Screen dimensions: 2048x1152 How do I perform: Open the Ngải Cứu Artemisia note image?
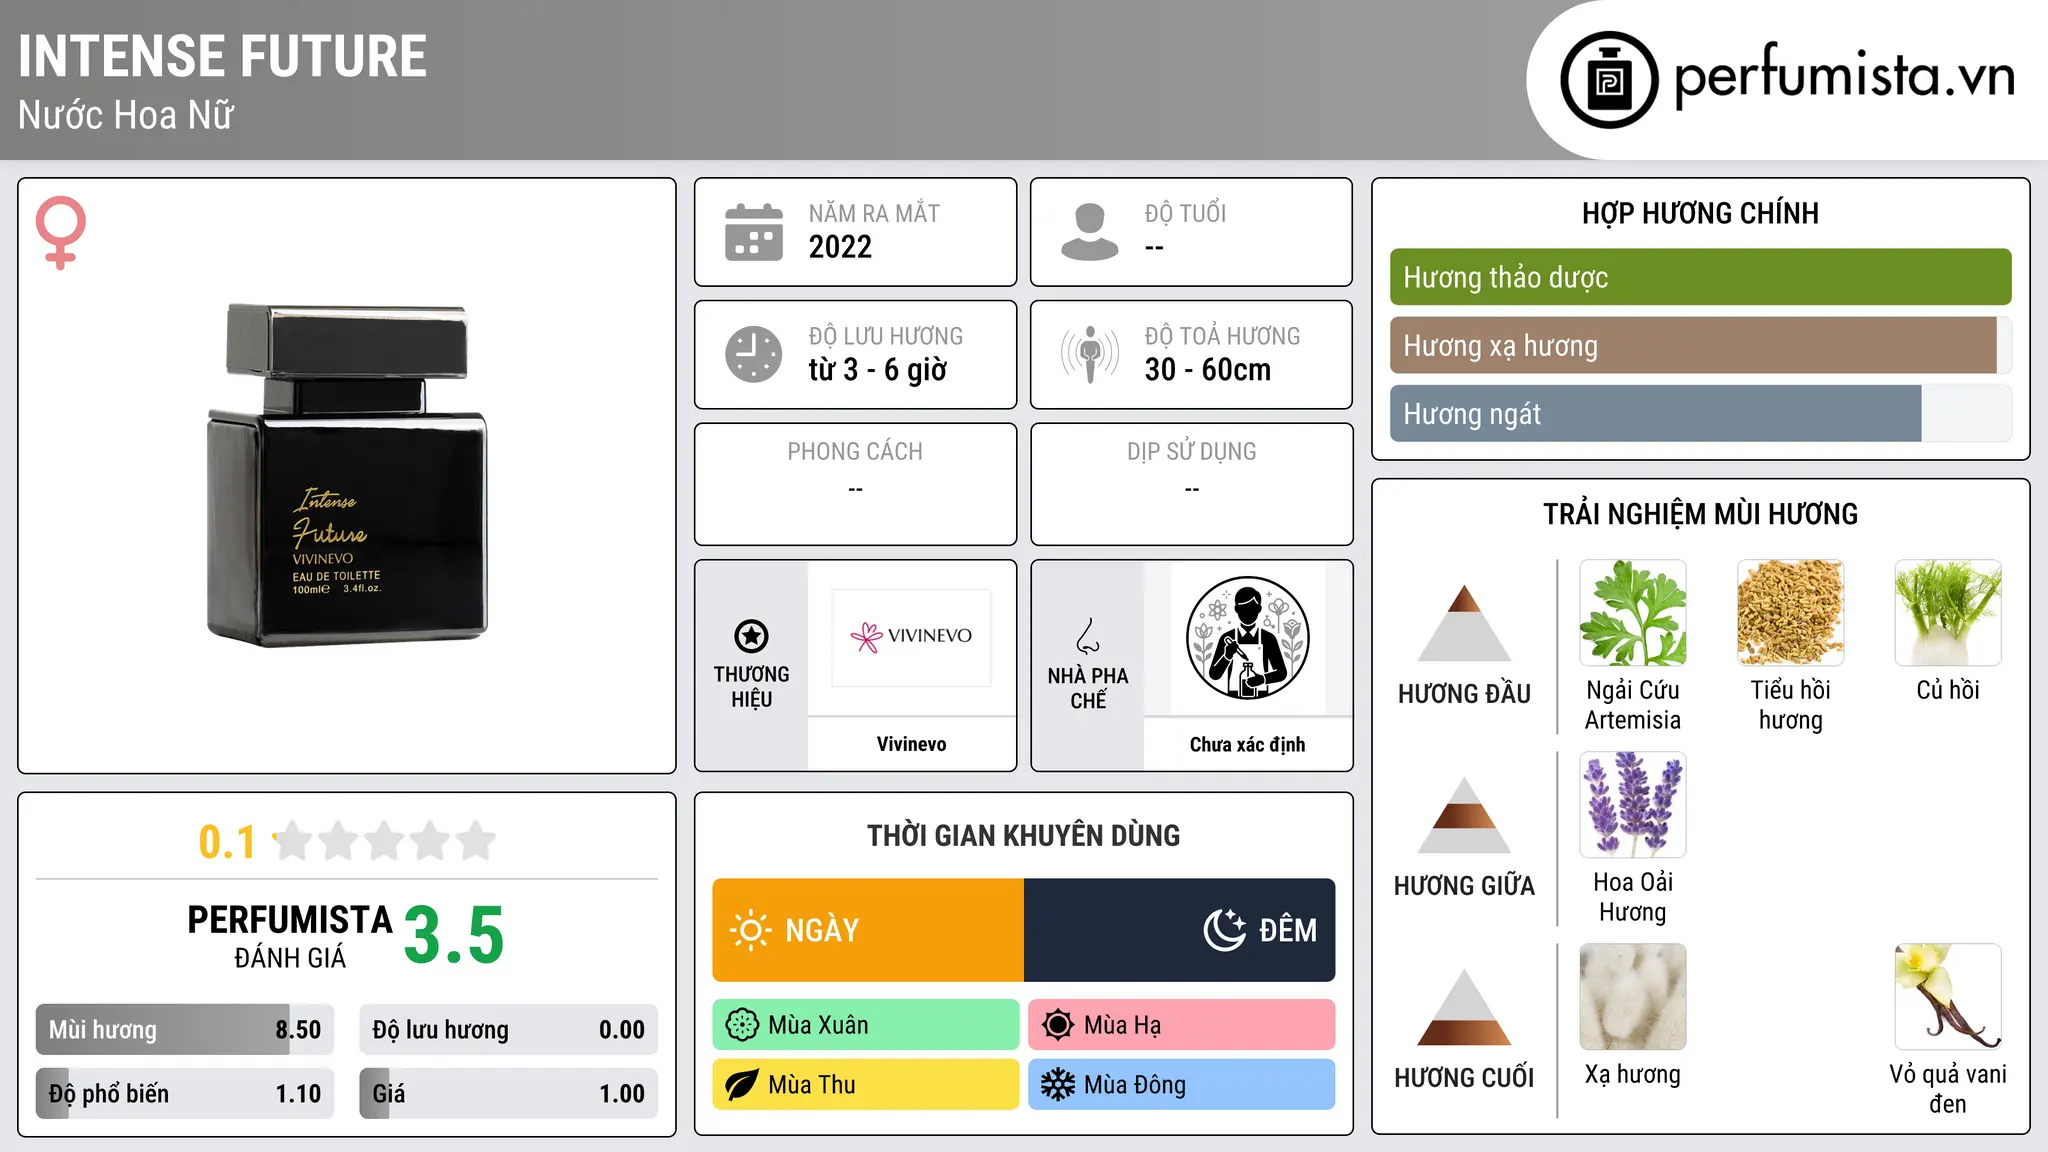coord(1633,613)
